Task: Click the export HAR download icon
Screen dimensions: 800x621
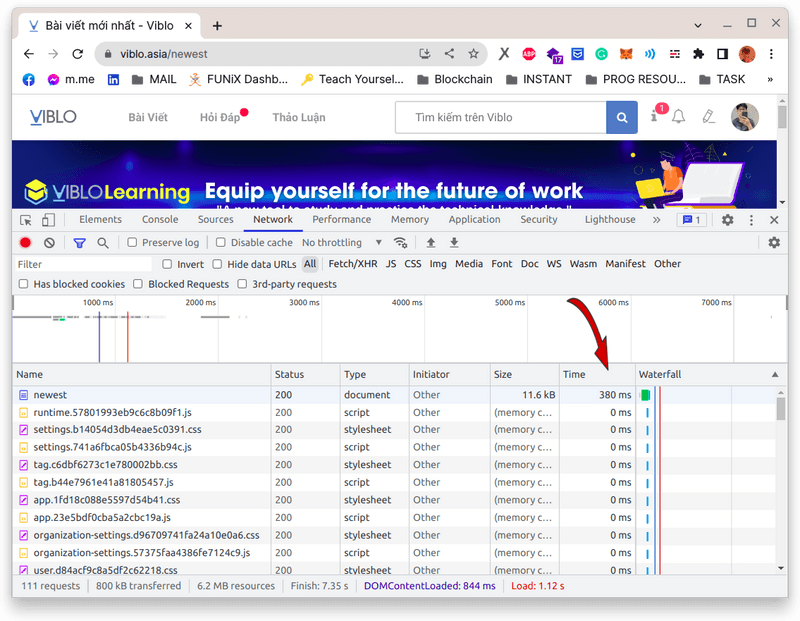Action: tap(454, 243)
